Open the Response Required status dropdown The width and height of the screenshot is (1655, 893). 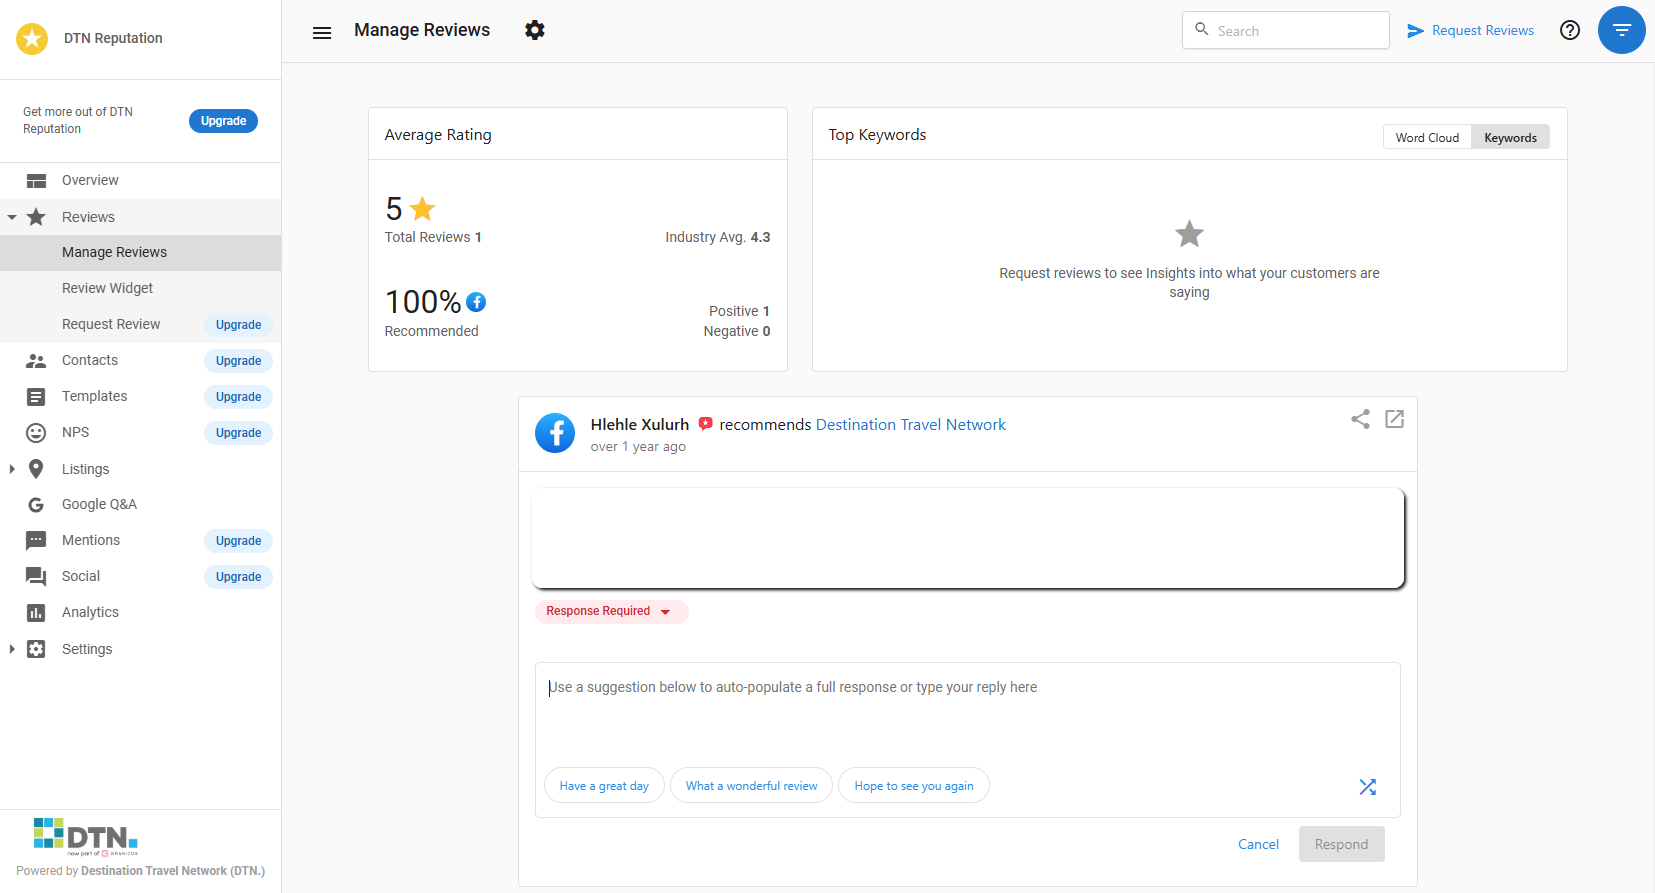[611, 611]
